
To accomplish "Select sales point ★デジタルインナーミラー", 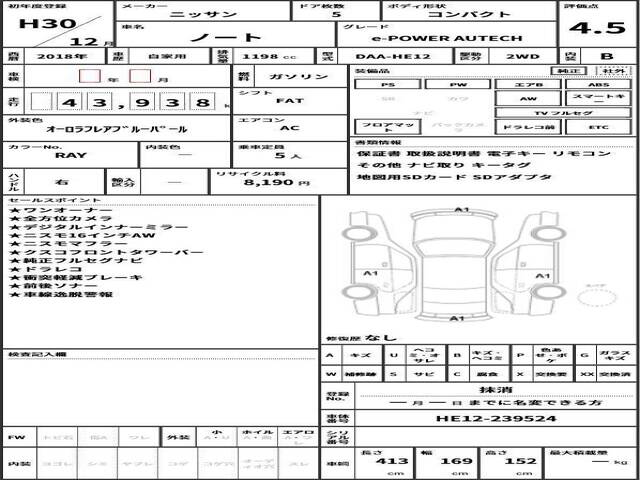I will click(x=99, y=227).
